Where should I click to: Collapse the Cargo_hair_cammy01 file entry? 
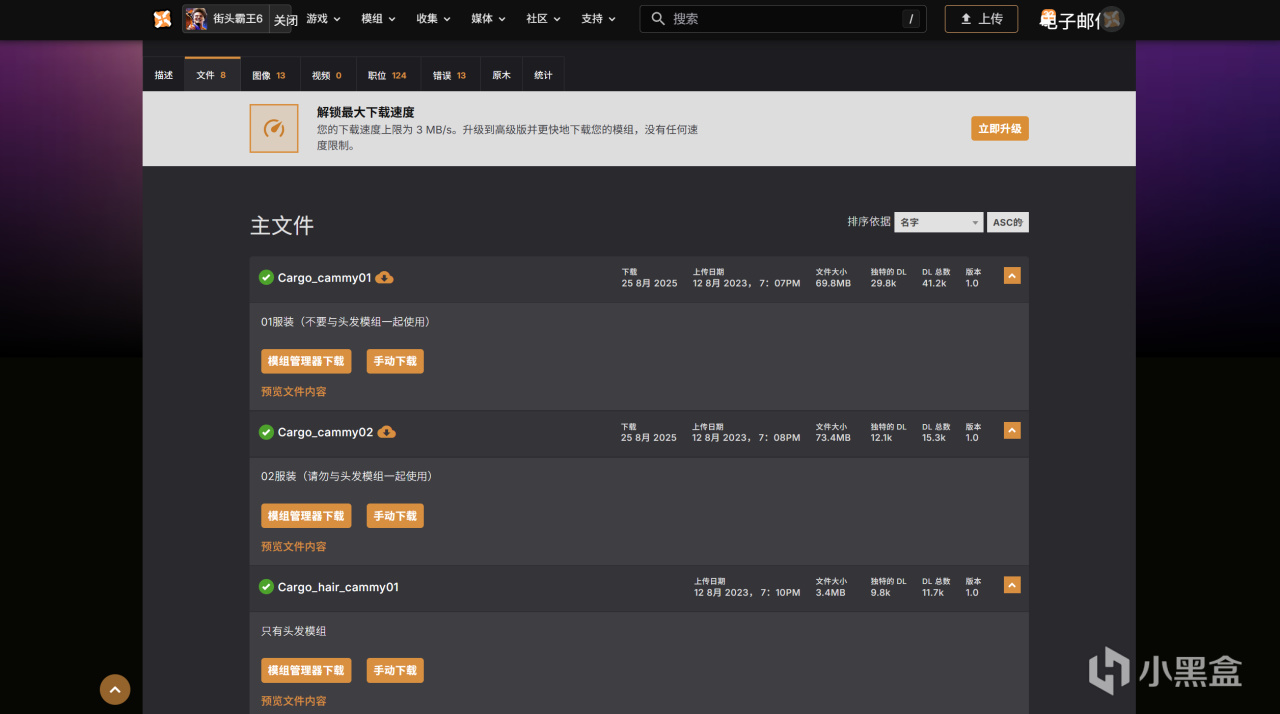pos(1012,585)
